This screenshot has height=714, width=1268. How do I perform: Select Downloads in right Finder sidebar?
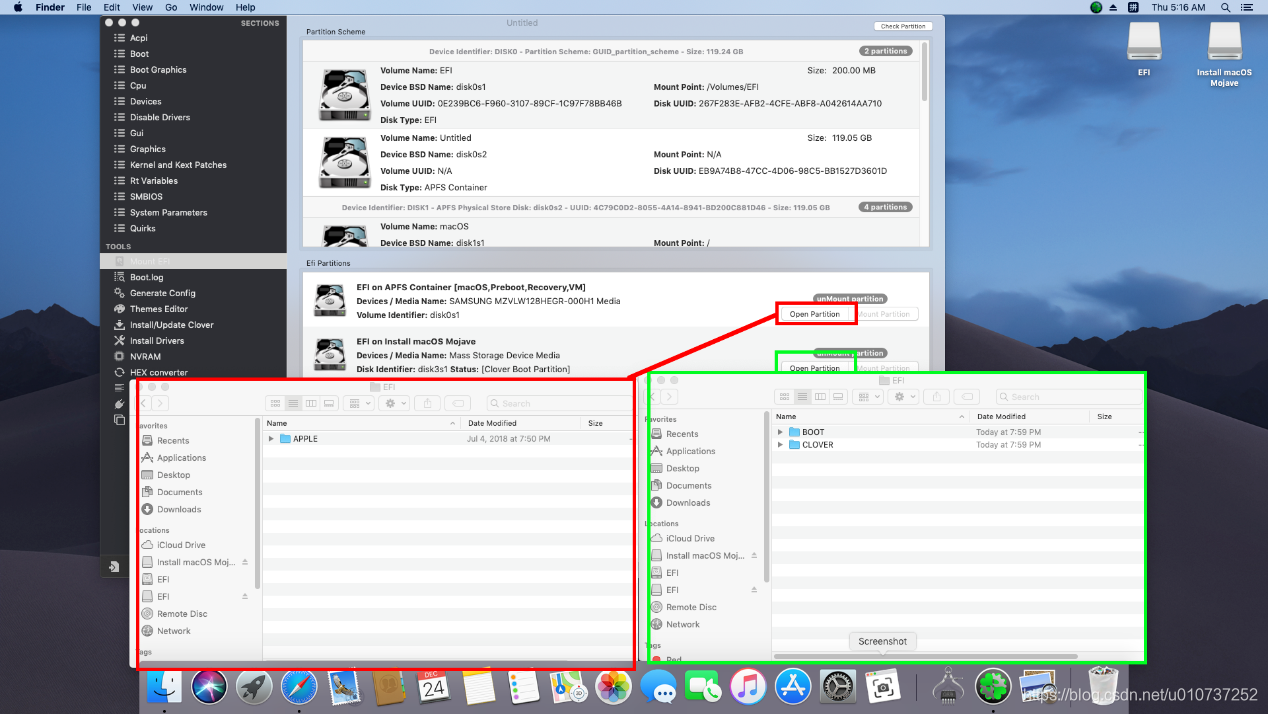click(688, 503)
